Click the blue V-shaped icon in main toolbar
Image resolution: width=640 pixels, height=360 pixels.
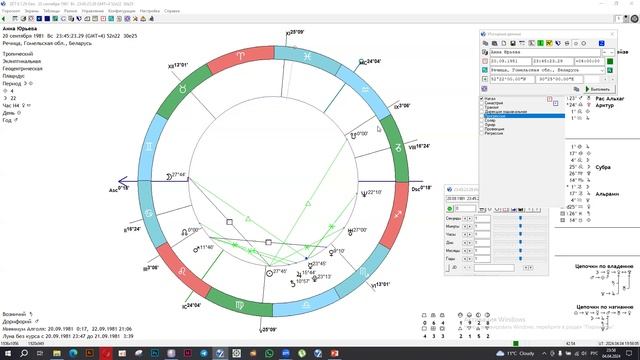[x=79, y=19]
